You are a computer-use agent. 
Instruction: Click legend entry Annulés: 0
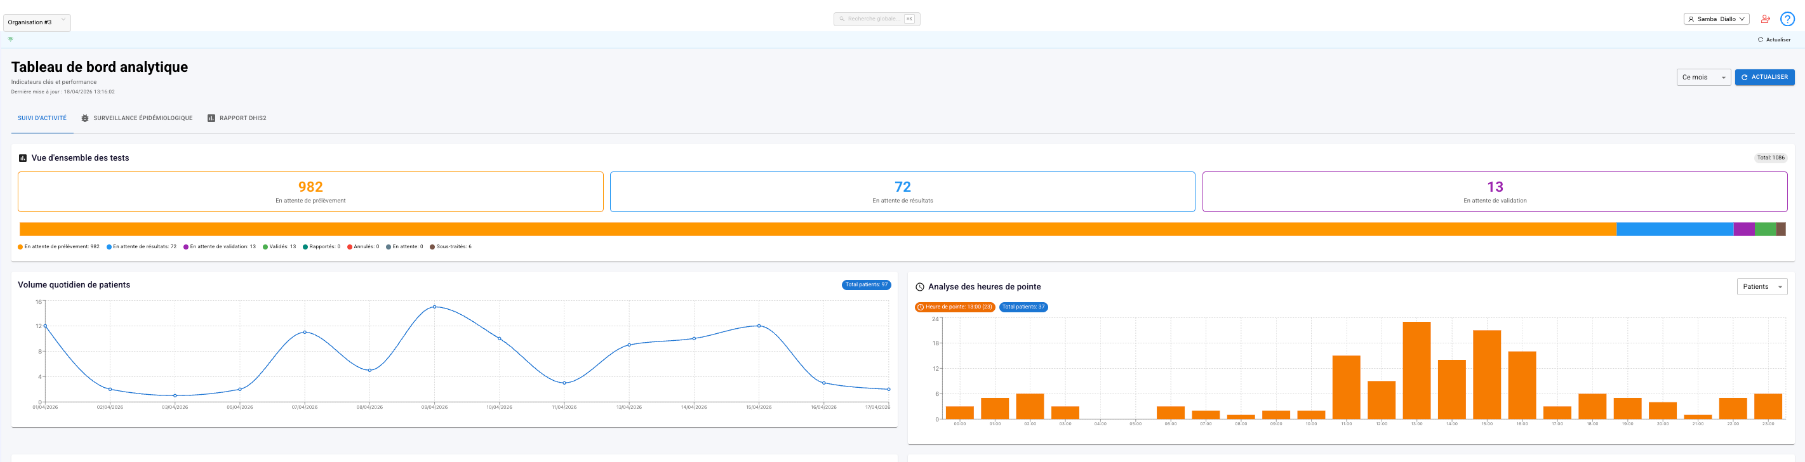coord(363,246)
